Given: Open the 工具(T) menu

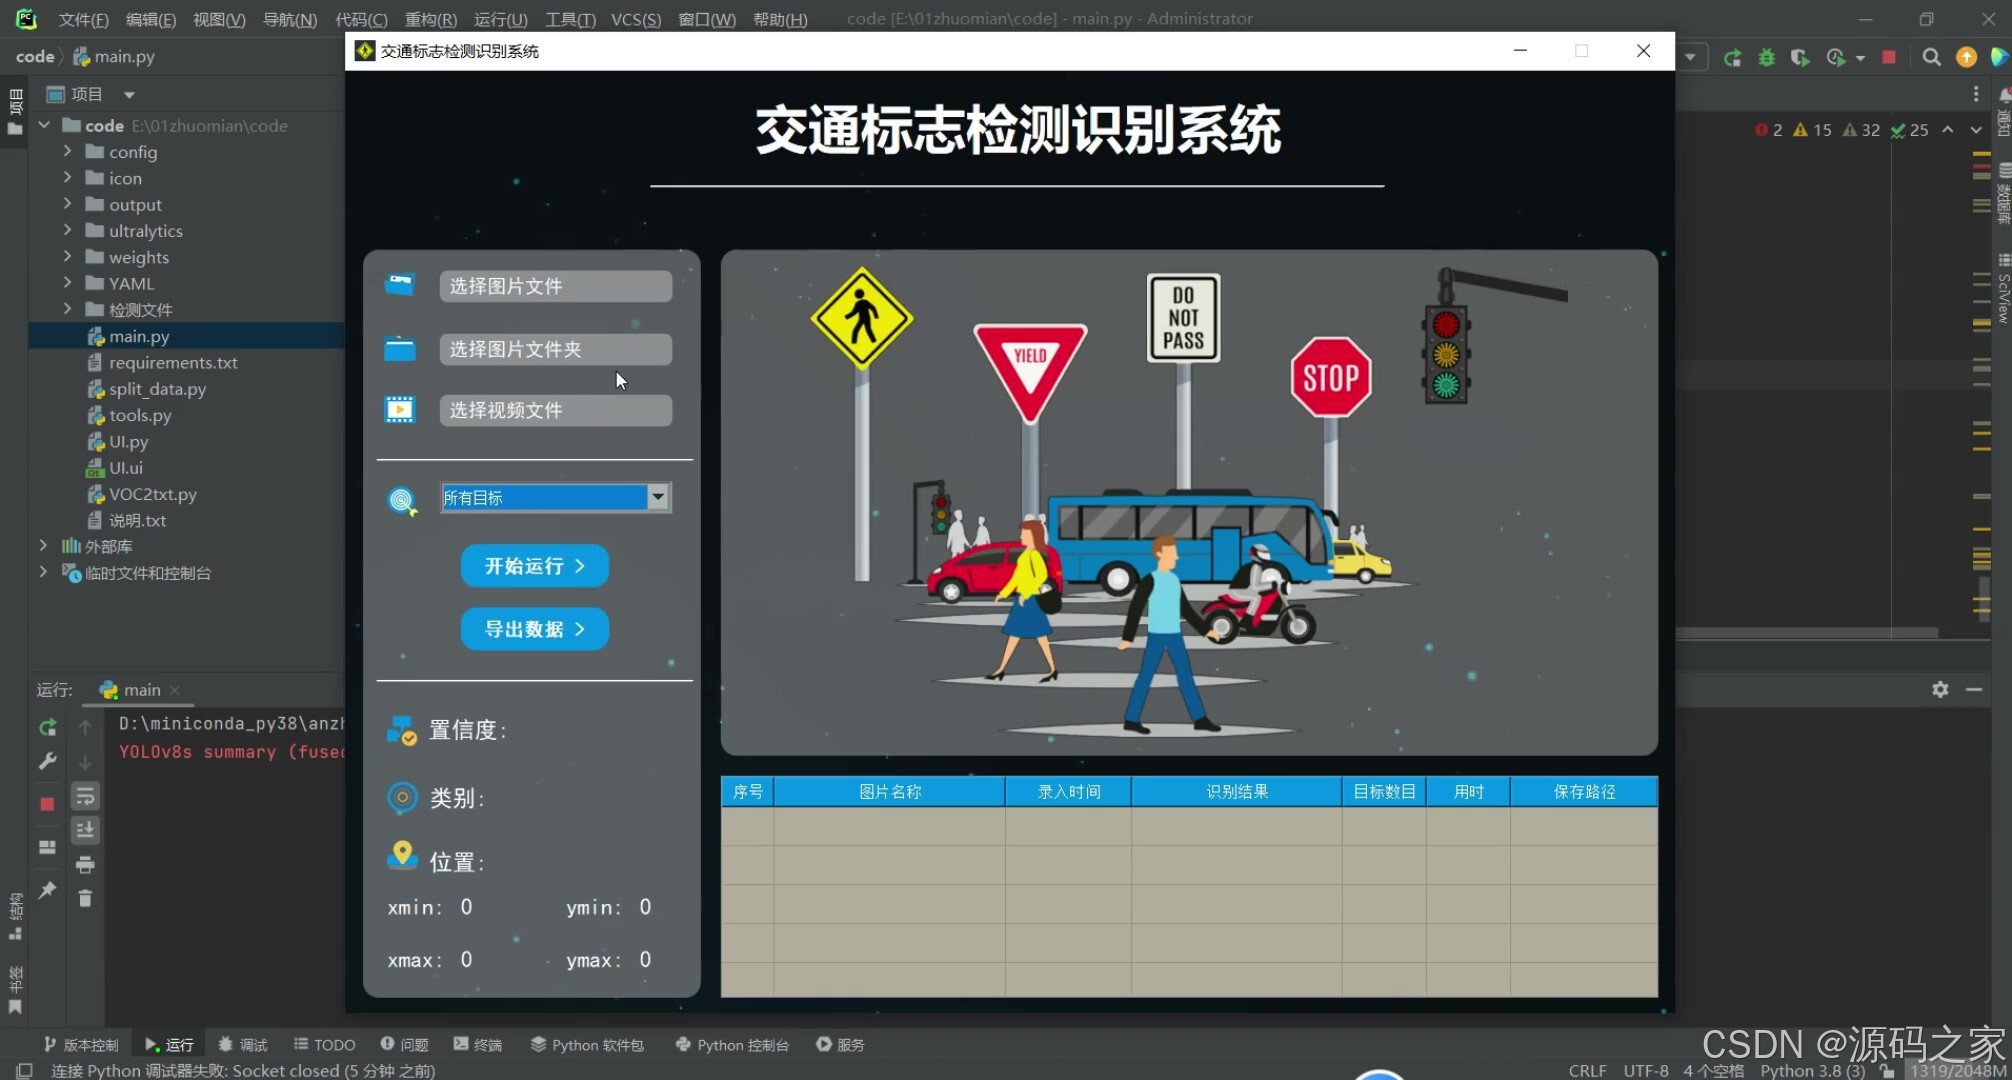Looking at the screenshot, I should click(x=569, y=19).
